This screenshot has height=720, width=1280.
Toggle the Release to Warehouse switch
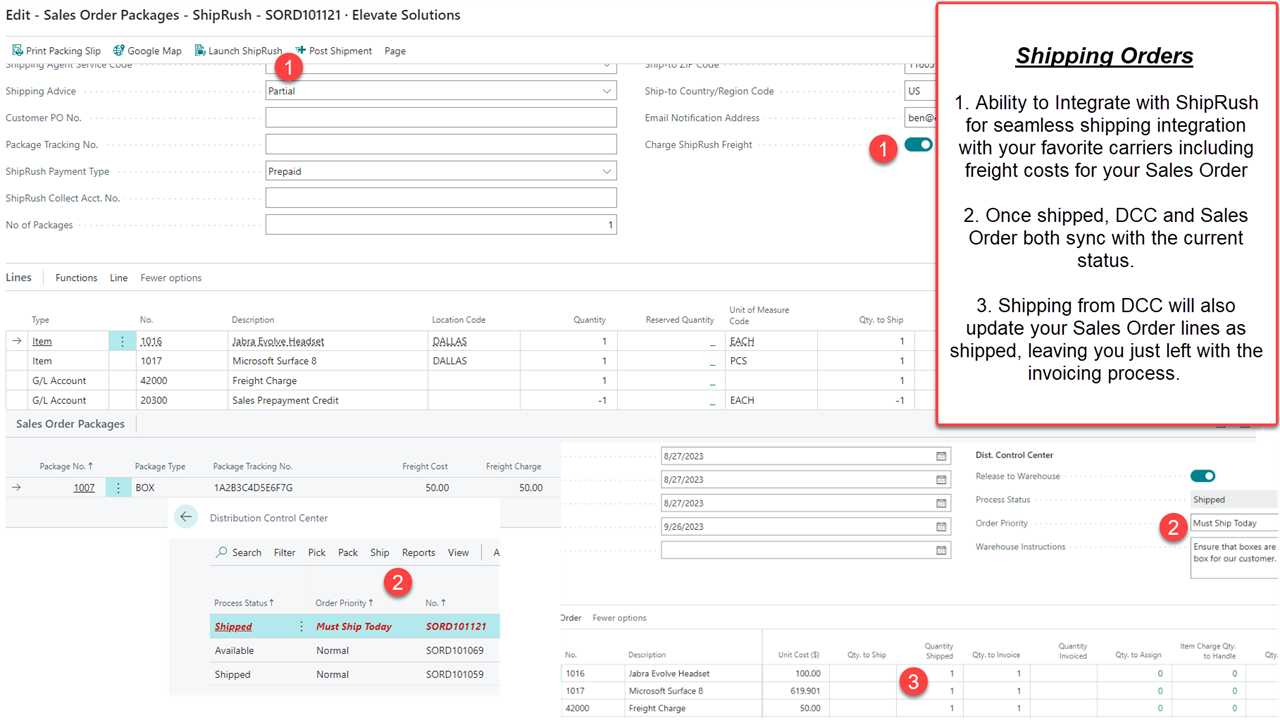coord(1203,476)
